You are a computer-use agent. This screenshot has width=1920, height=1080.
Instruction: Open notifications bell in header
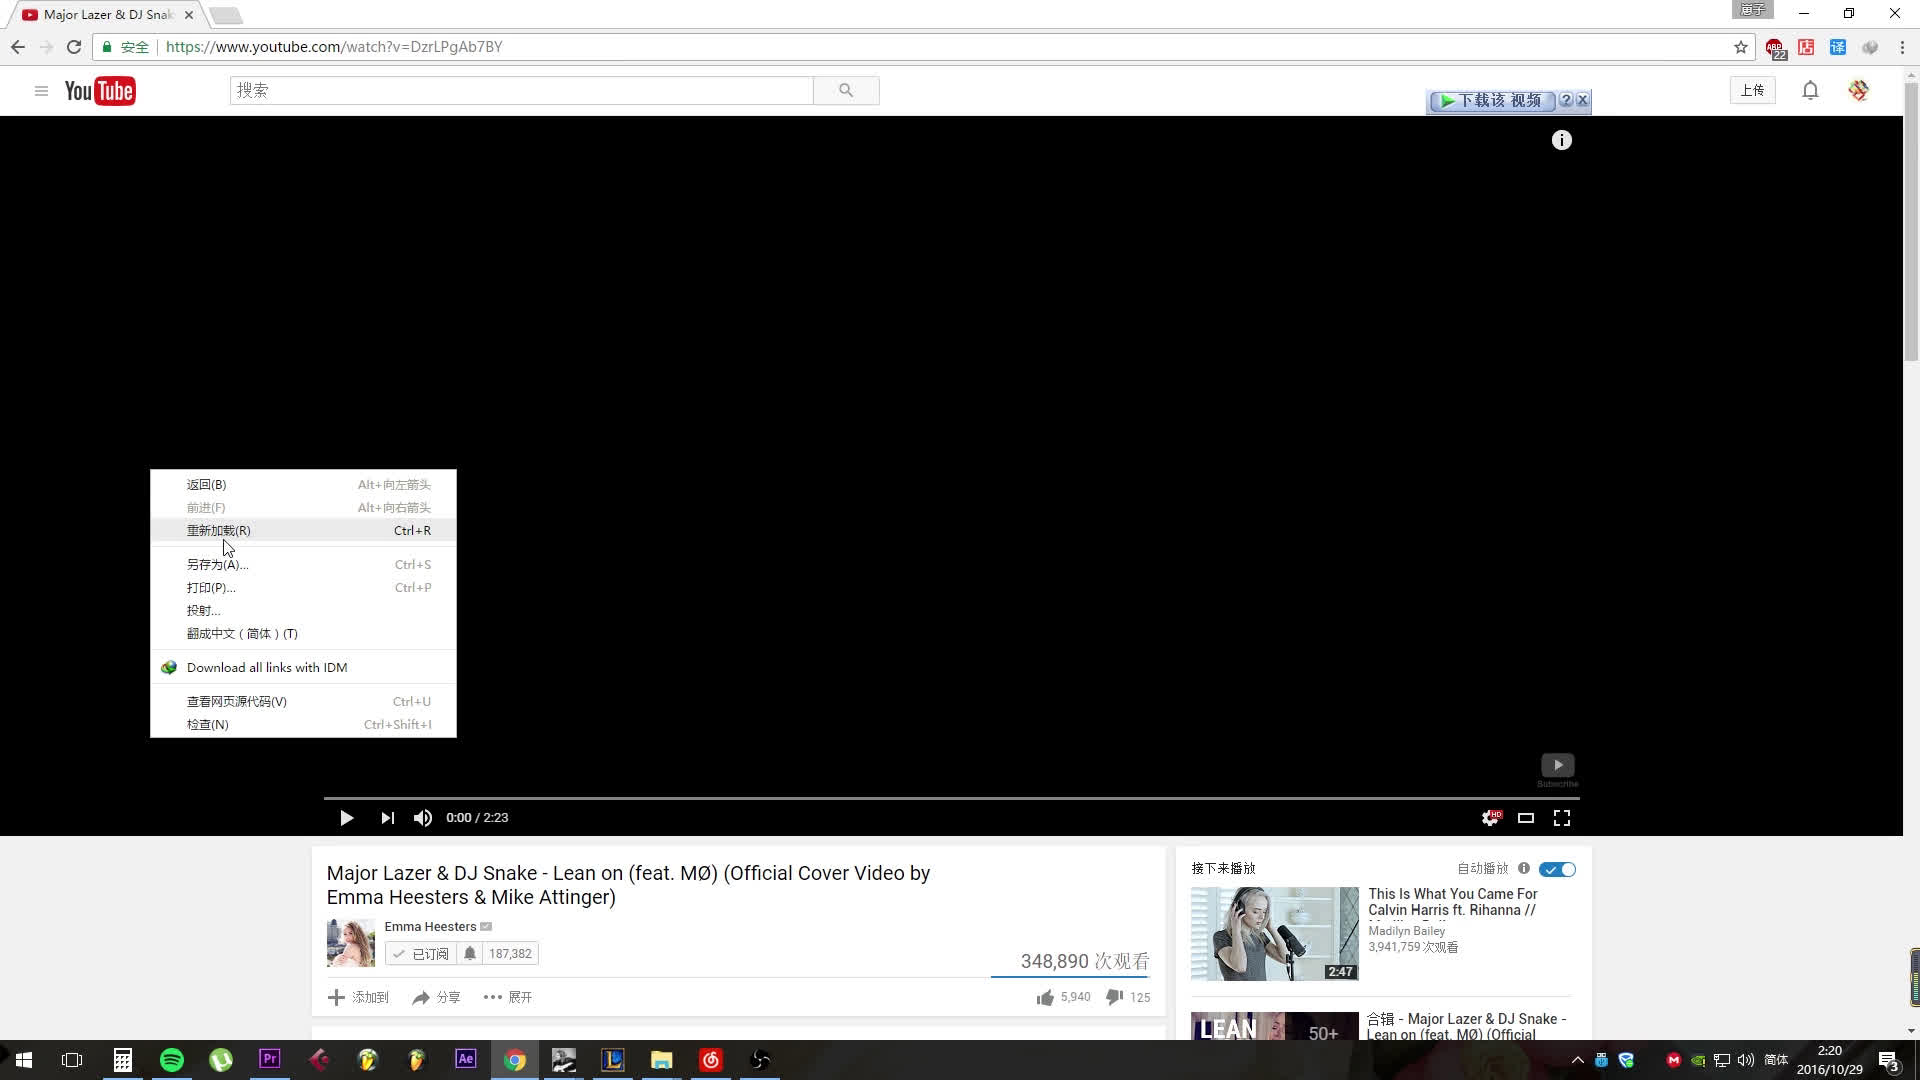tap(1810, 91)
